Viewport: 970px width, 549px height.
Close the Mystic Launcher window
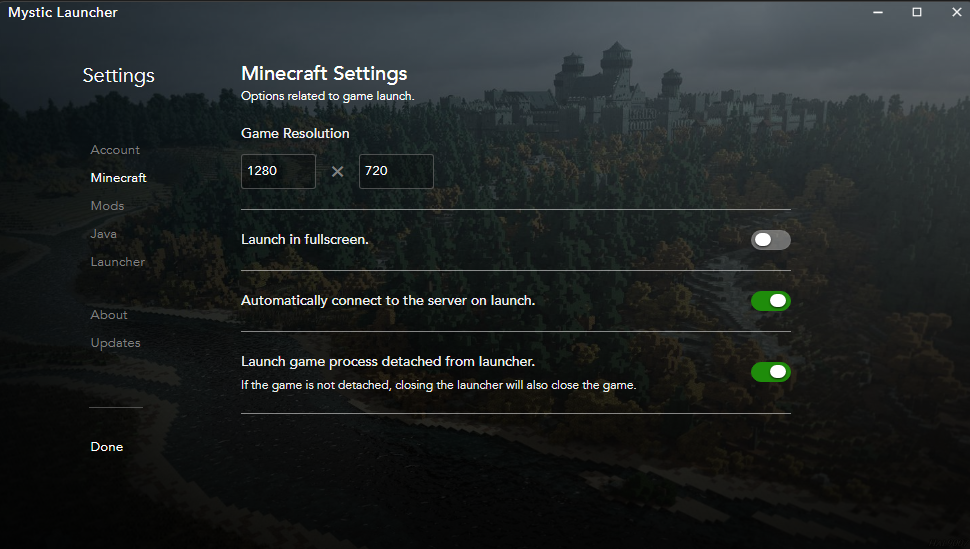point(956,12)
